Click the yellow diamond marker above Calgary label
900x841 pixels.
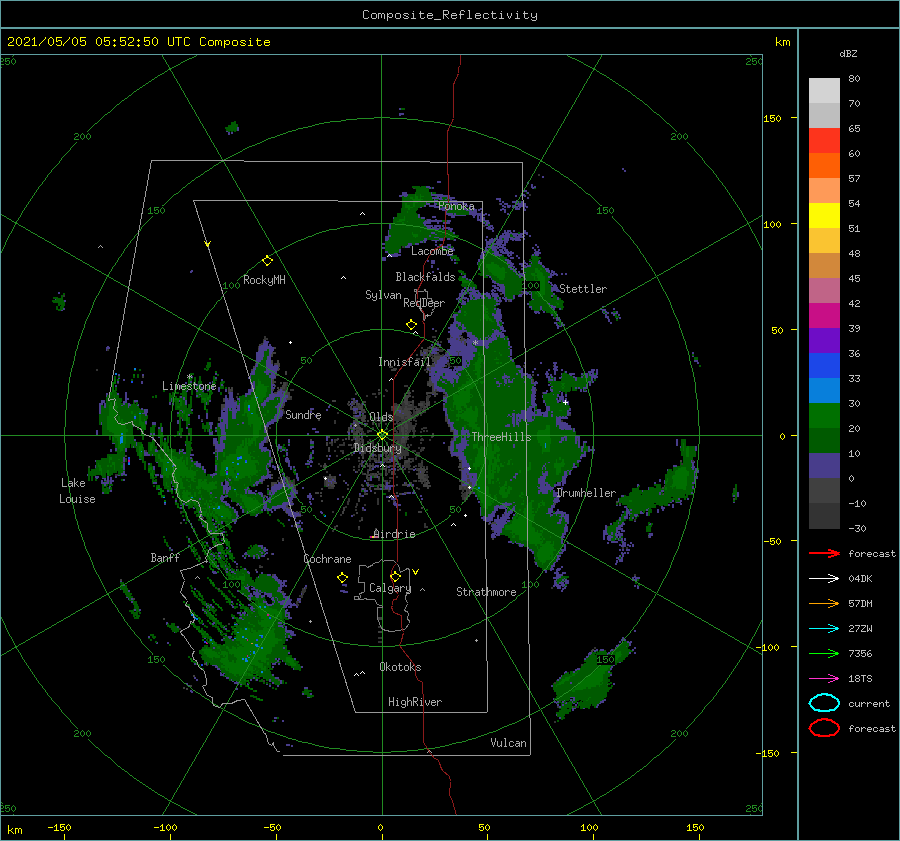click(x=395, y=576)
